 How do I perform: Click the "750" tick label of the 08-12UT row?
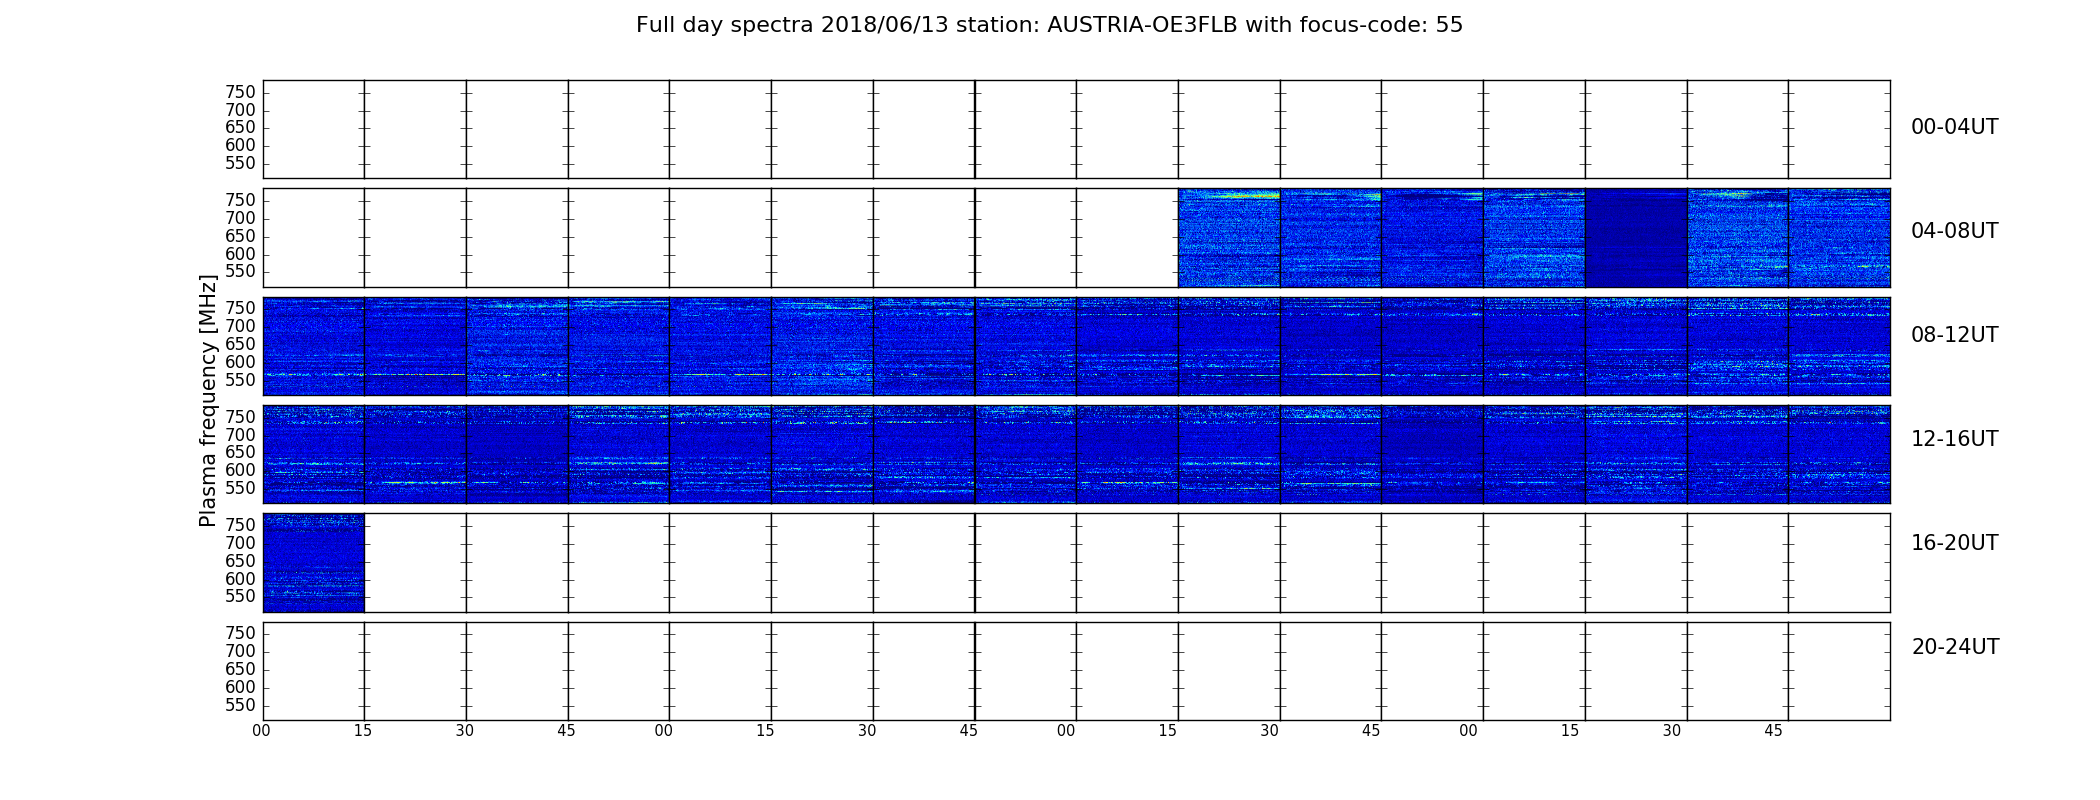coord(240,308)
